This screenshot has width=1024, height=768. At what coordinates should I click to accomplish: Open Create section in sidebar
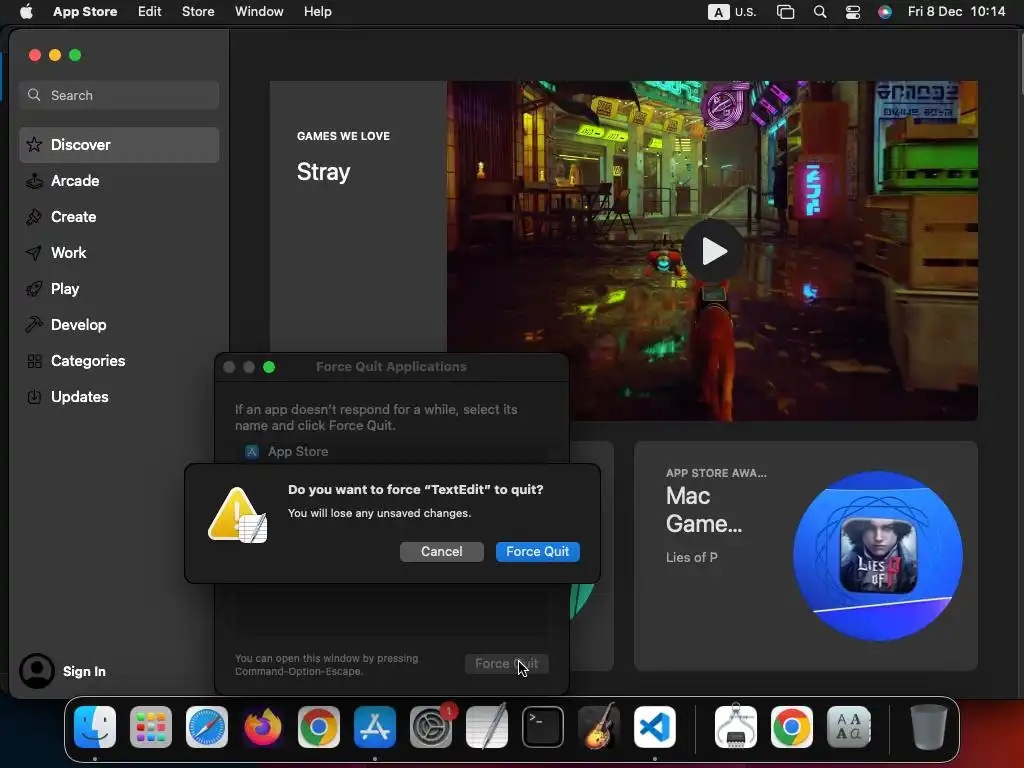[x=119, y=217]
